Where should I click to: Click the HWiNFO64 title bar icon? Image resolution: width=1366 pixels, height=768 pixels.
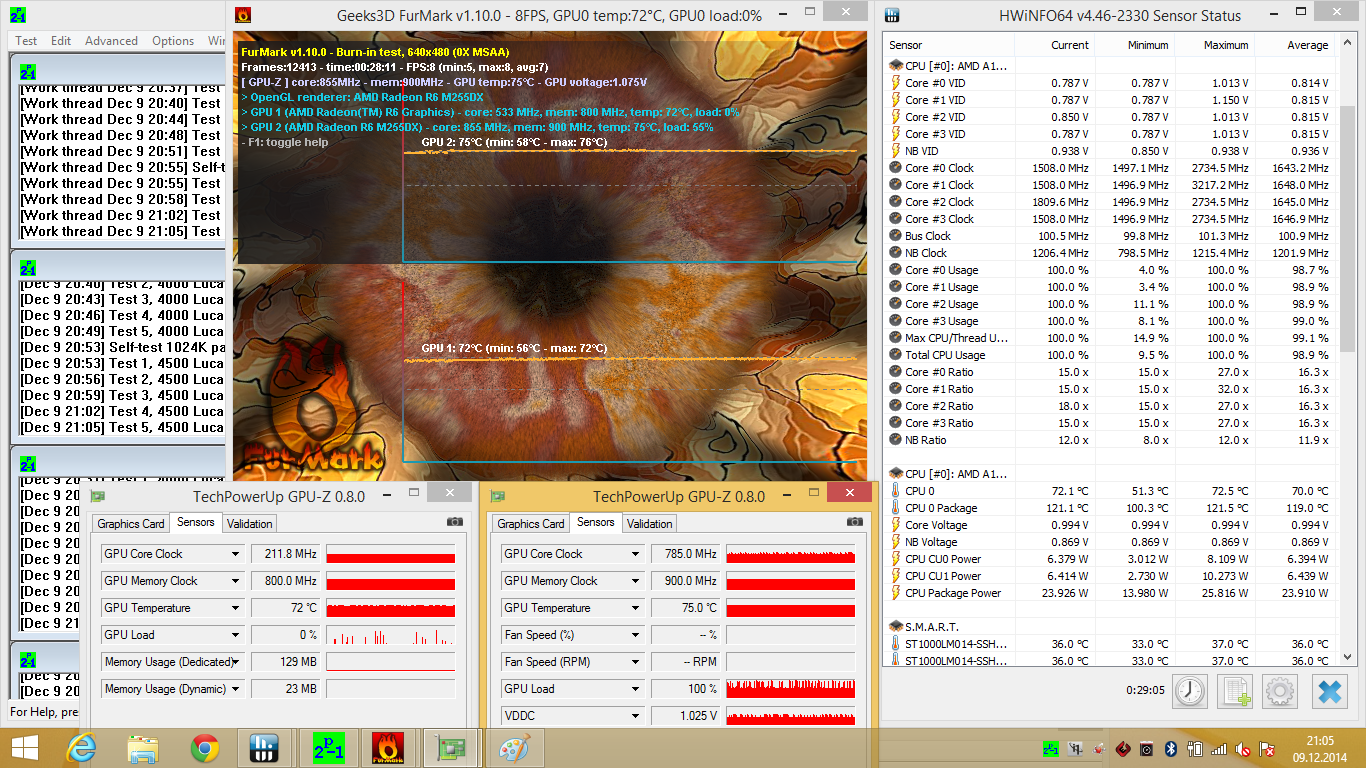coord(892,15)
